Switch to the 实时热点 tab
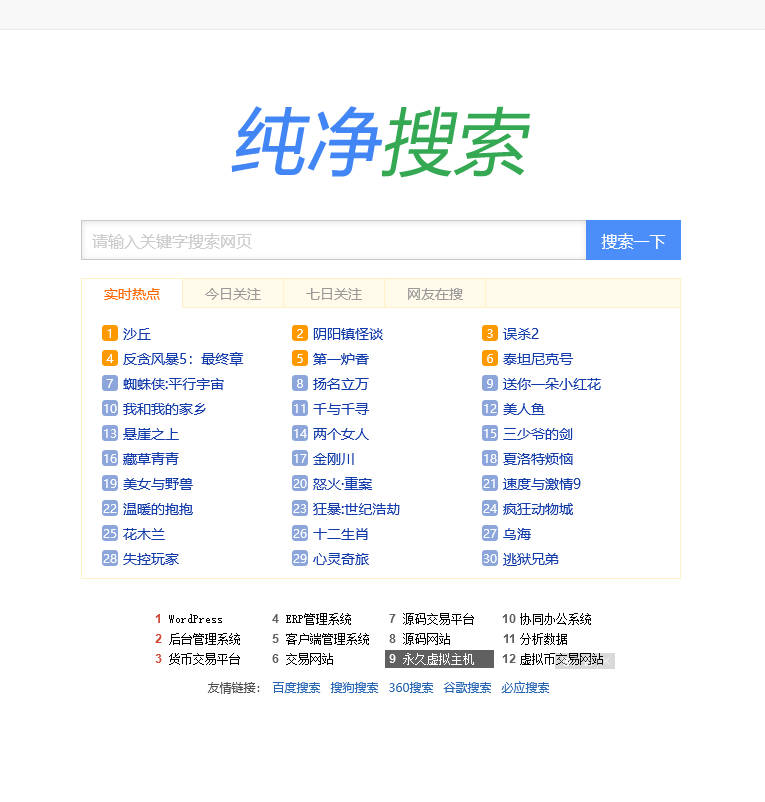Viewport: 765px width, 802px height. tap(132, 294)
